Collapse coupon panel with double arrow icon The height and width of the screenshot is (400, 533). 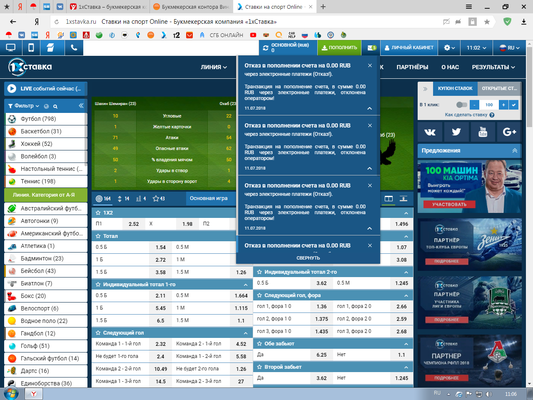[x=425, y=89]
